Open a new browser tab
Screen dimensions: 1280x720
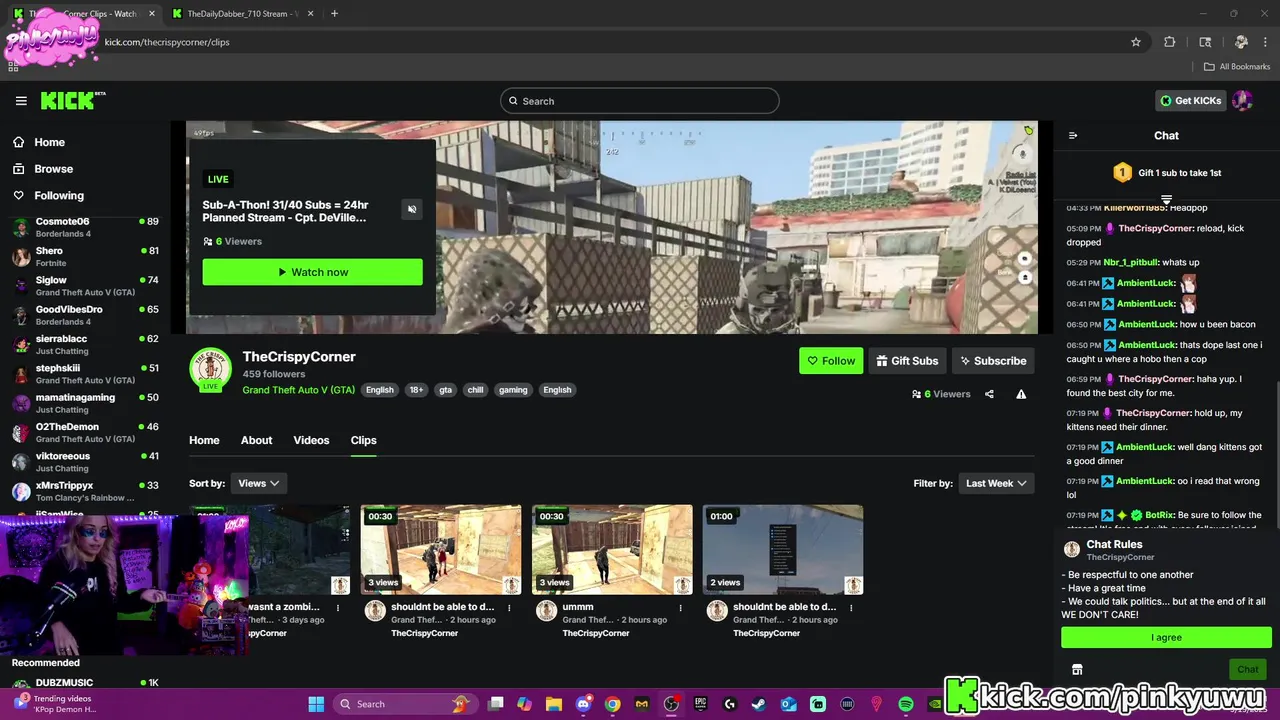click(x=334, y=14)
